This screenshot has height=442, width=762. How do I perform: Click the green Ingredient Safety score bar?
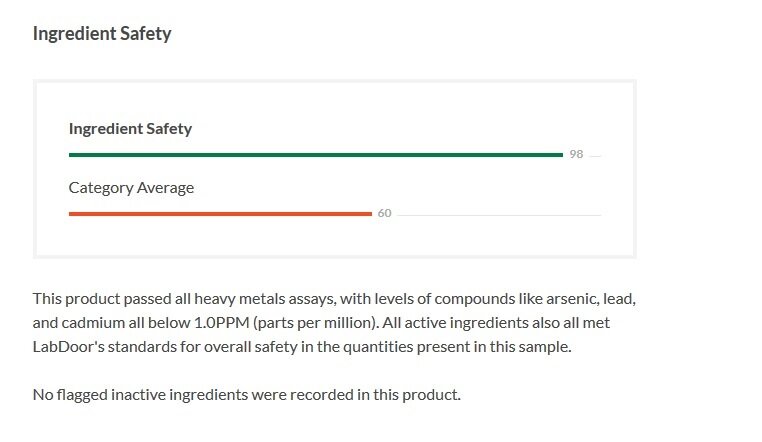point(316,155)
